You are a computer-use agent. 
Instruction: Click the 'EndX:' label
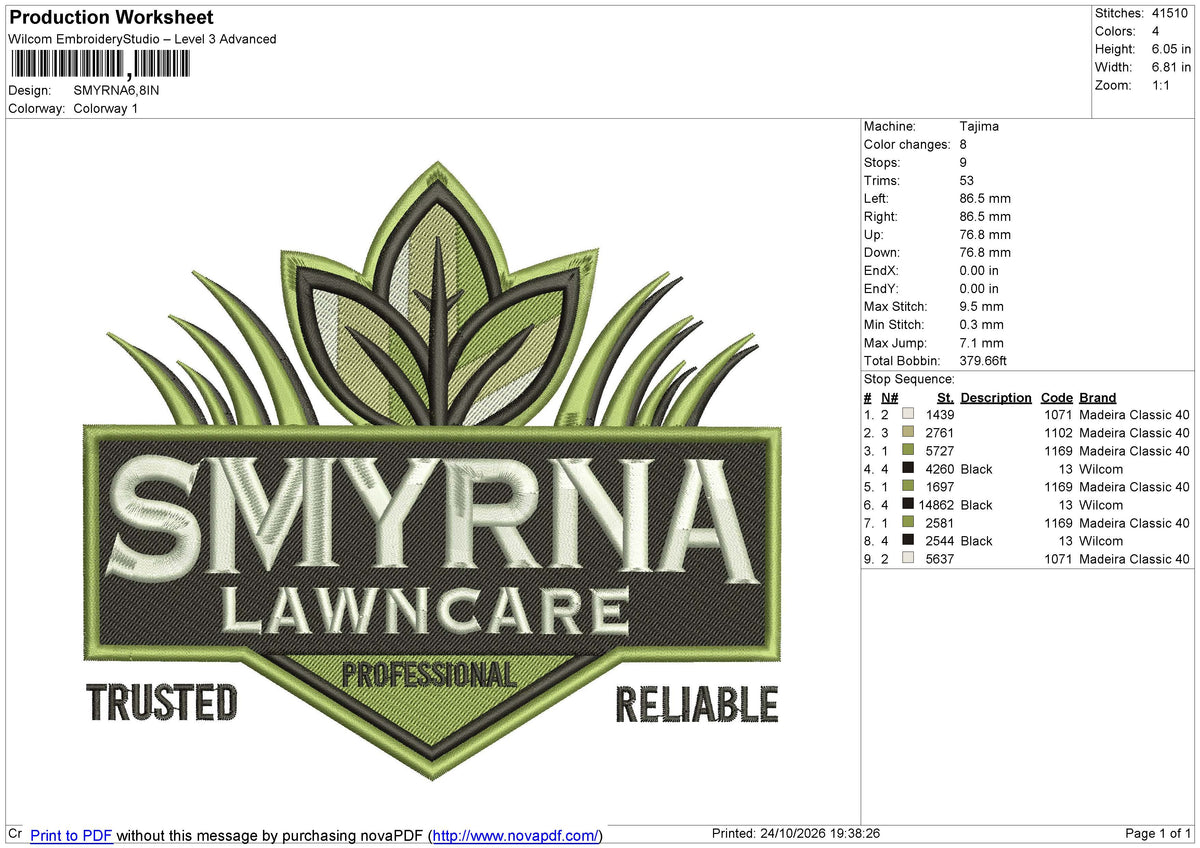(881, 270)
